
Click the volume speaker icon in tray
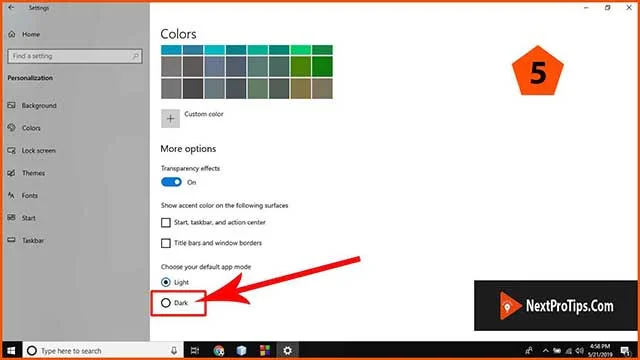(x=580, y=351)
